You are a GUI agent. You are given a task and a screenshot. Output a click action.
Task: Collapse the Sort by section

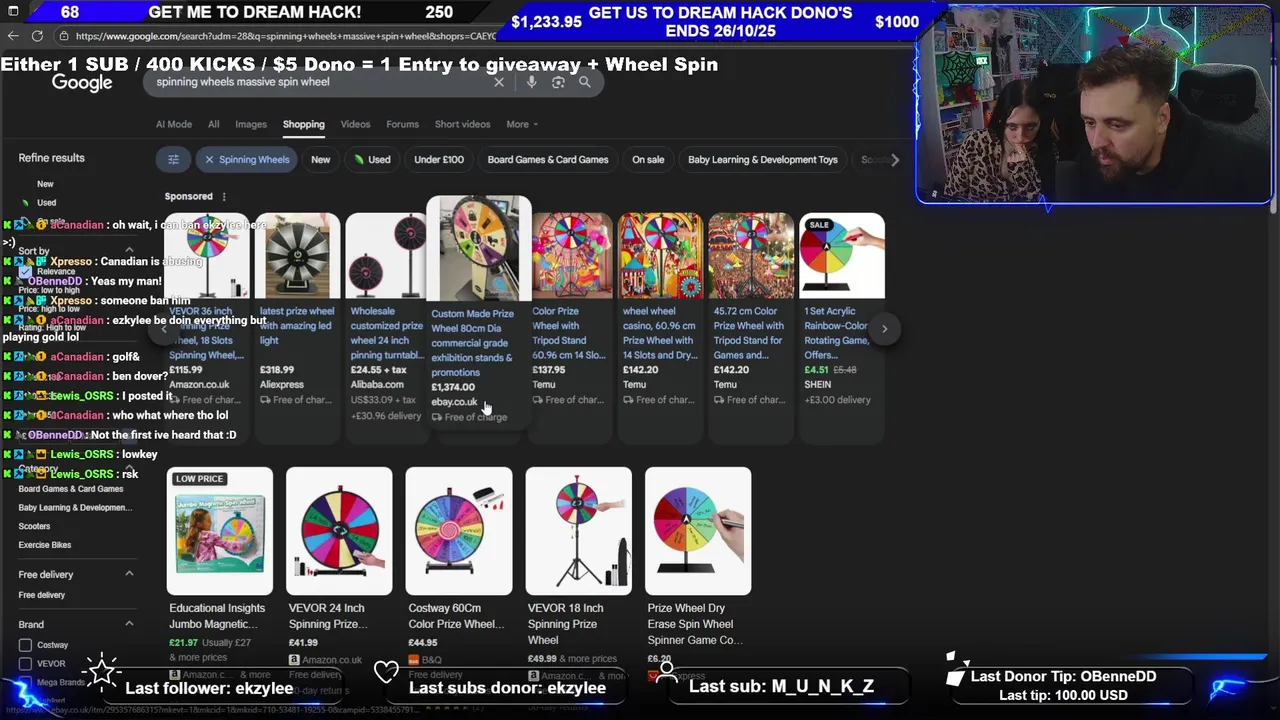129,250
